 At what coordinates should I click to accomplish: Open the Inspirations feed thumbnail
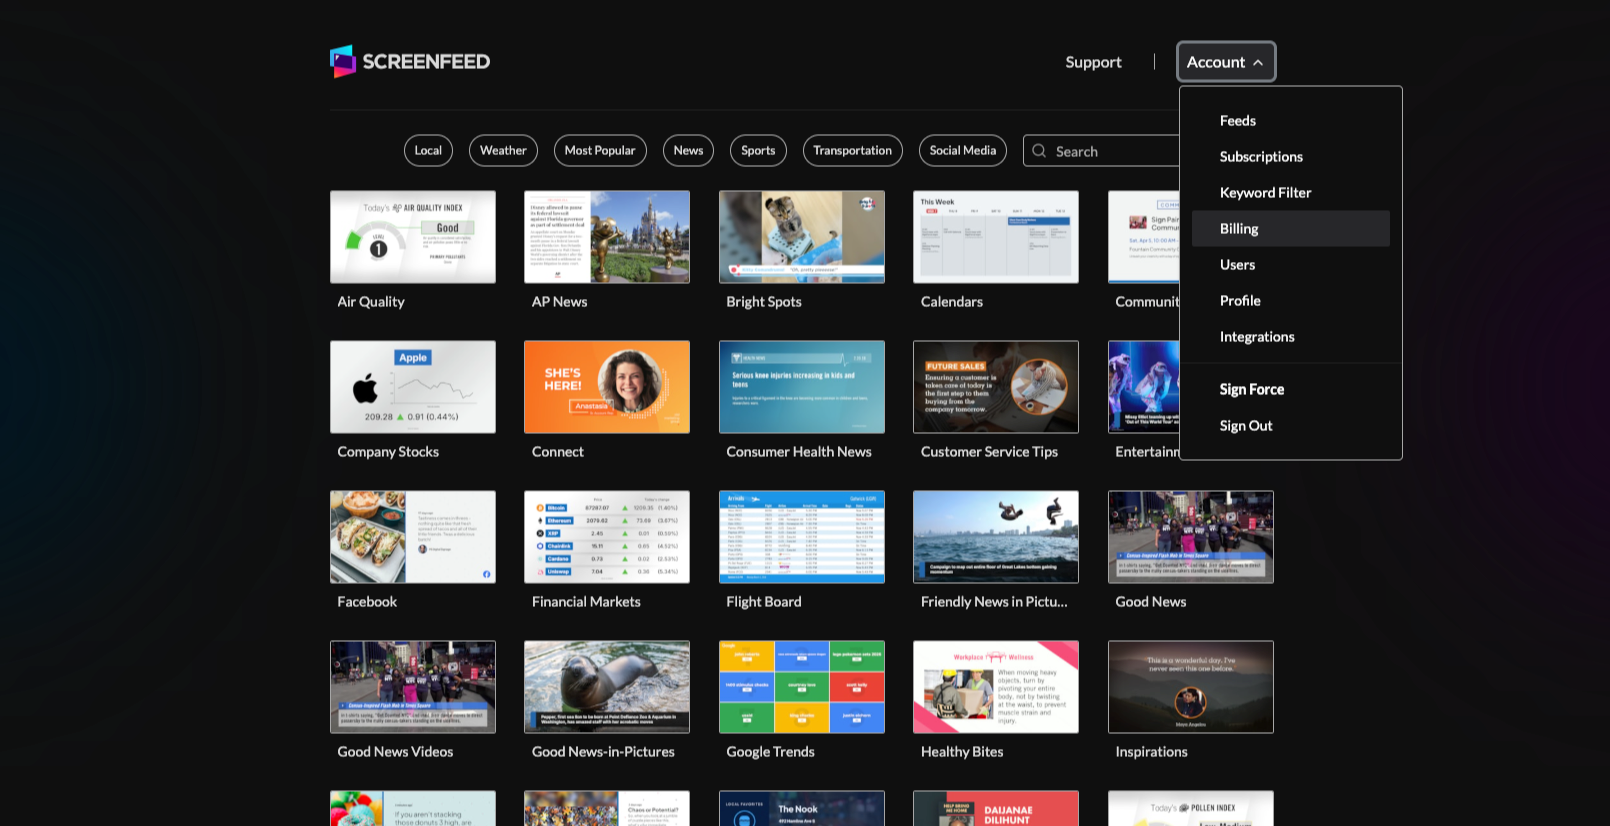pyautogui.click(x=1191, y=687)
